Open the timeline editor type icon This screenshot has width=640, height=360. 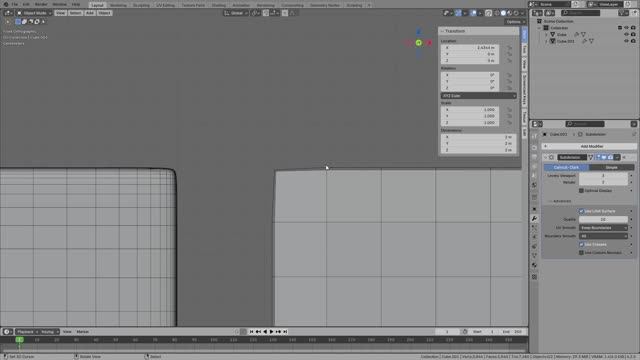tap(8, 332)
